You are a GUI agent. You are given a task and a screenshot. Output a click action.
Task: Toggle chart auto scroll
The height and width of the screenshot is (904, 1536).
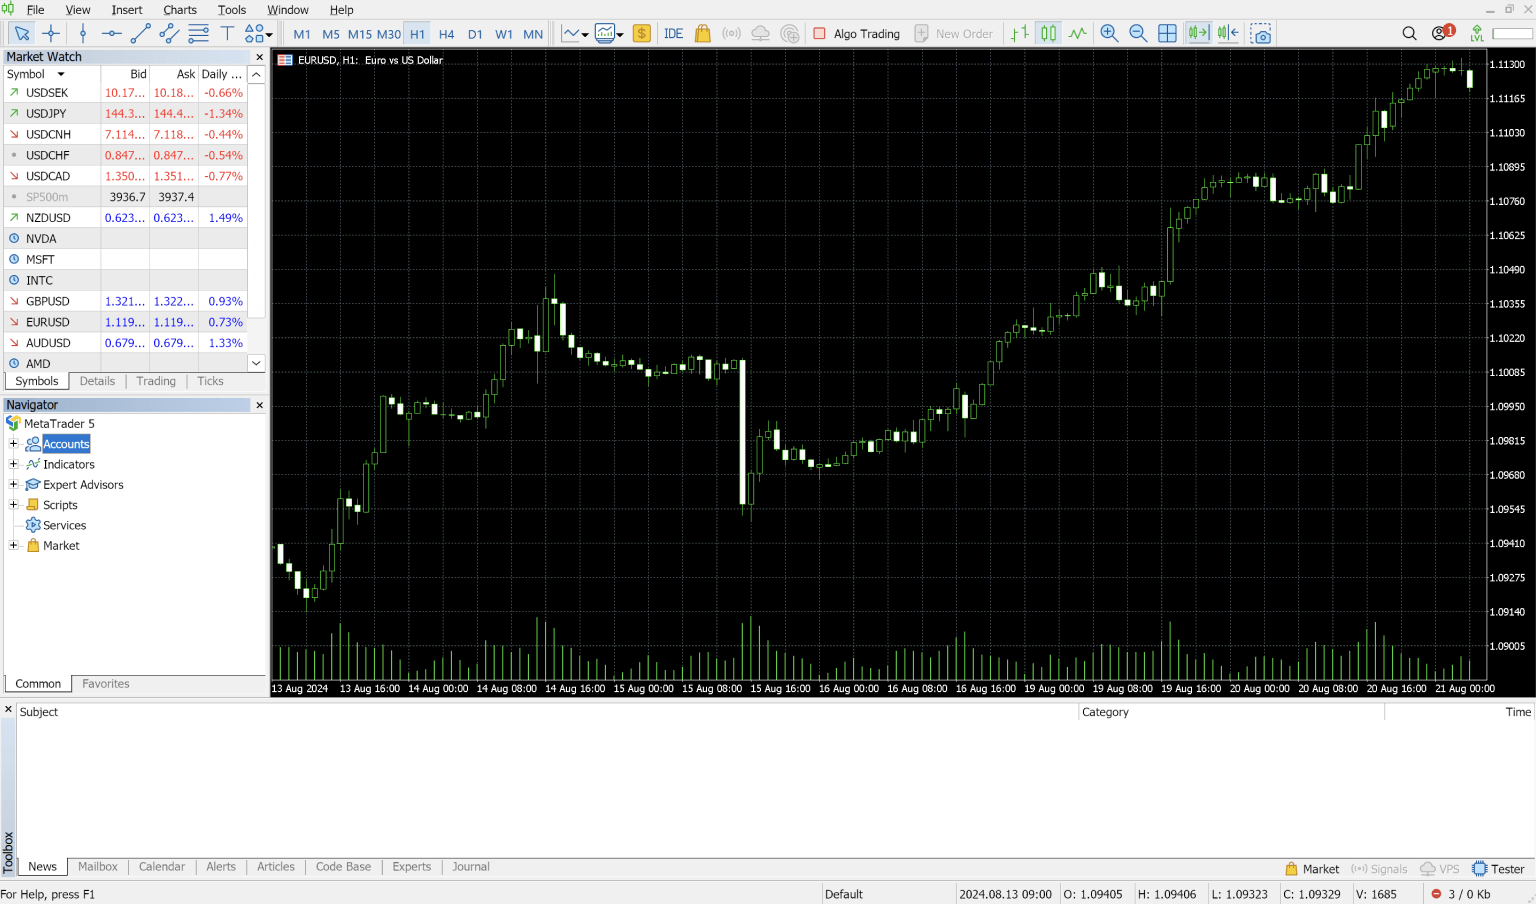pos(1198,34)
